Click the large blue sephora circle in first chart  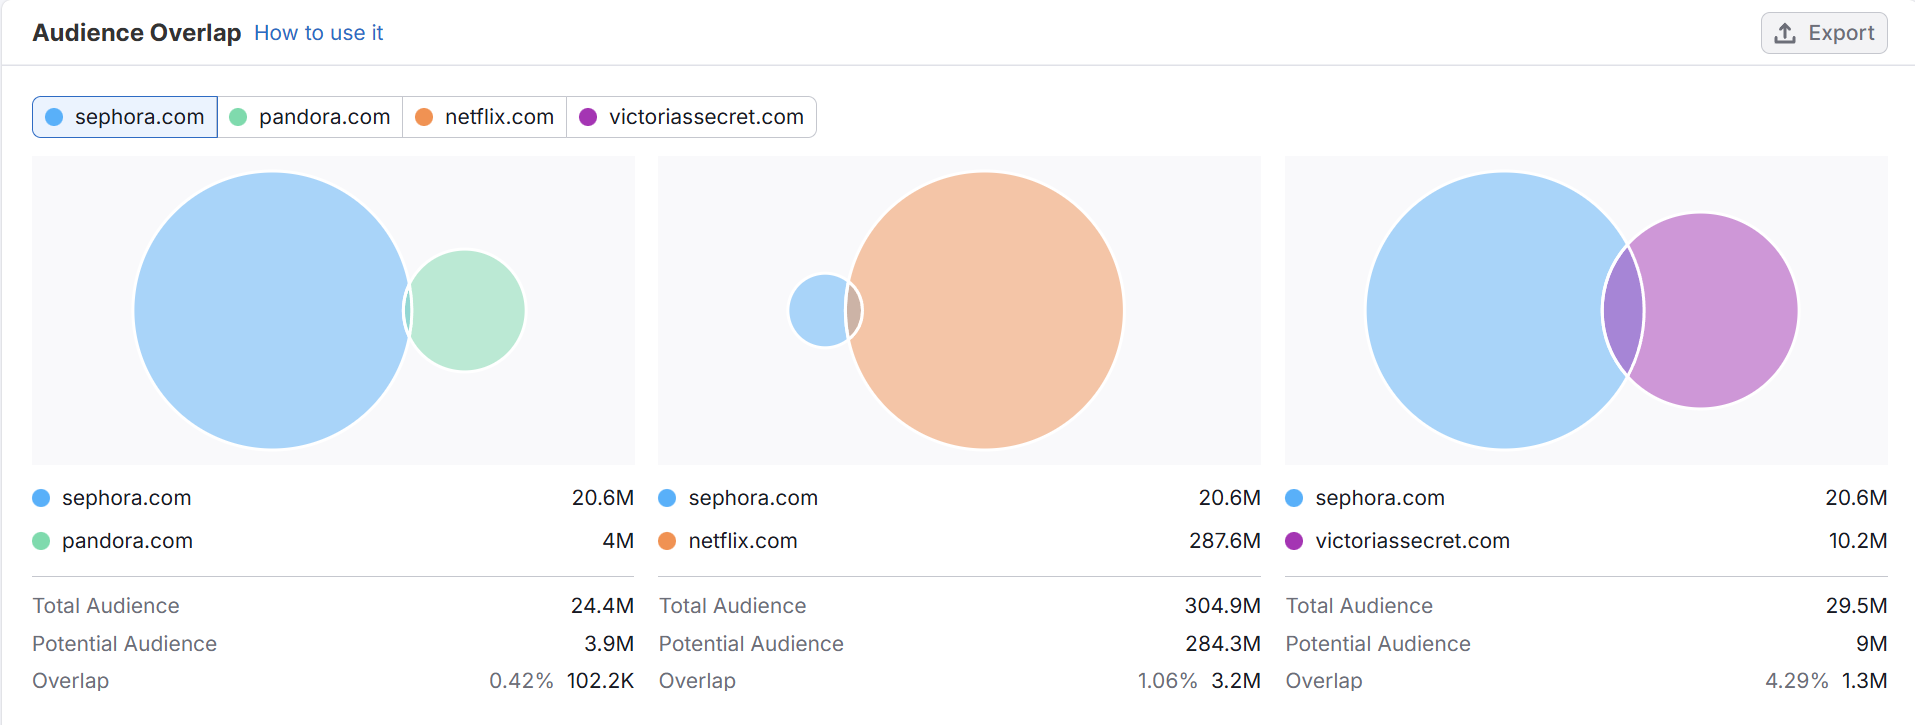270,310
